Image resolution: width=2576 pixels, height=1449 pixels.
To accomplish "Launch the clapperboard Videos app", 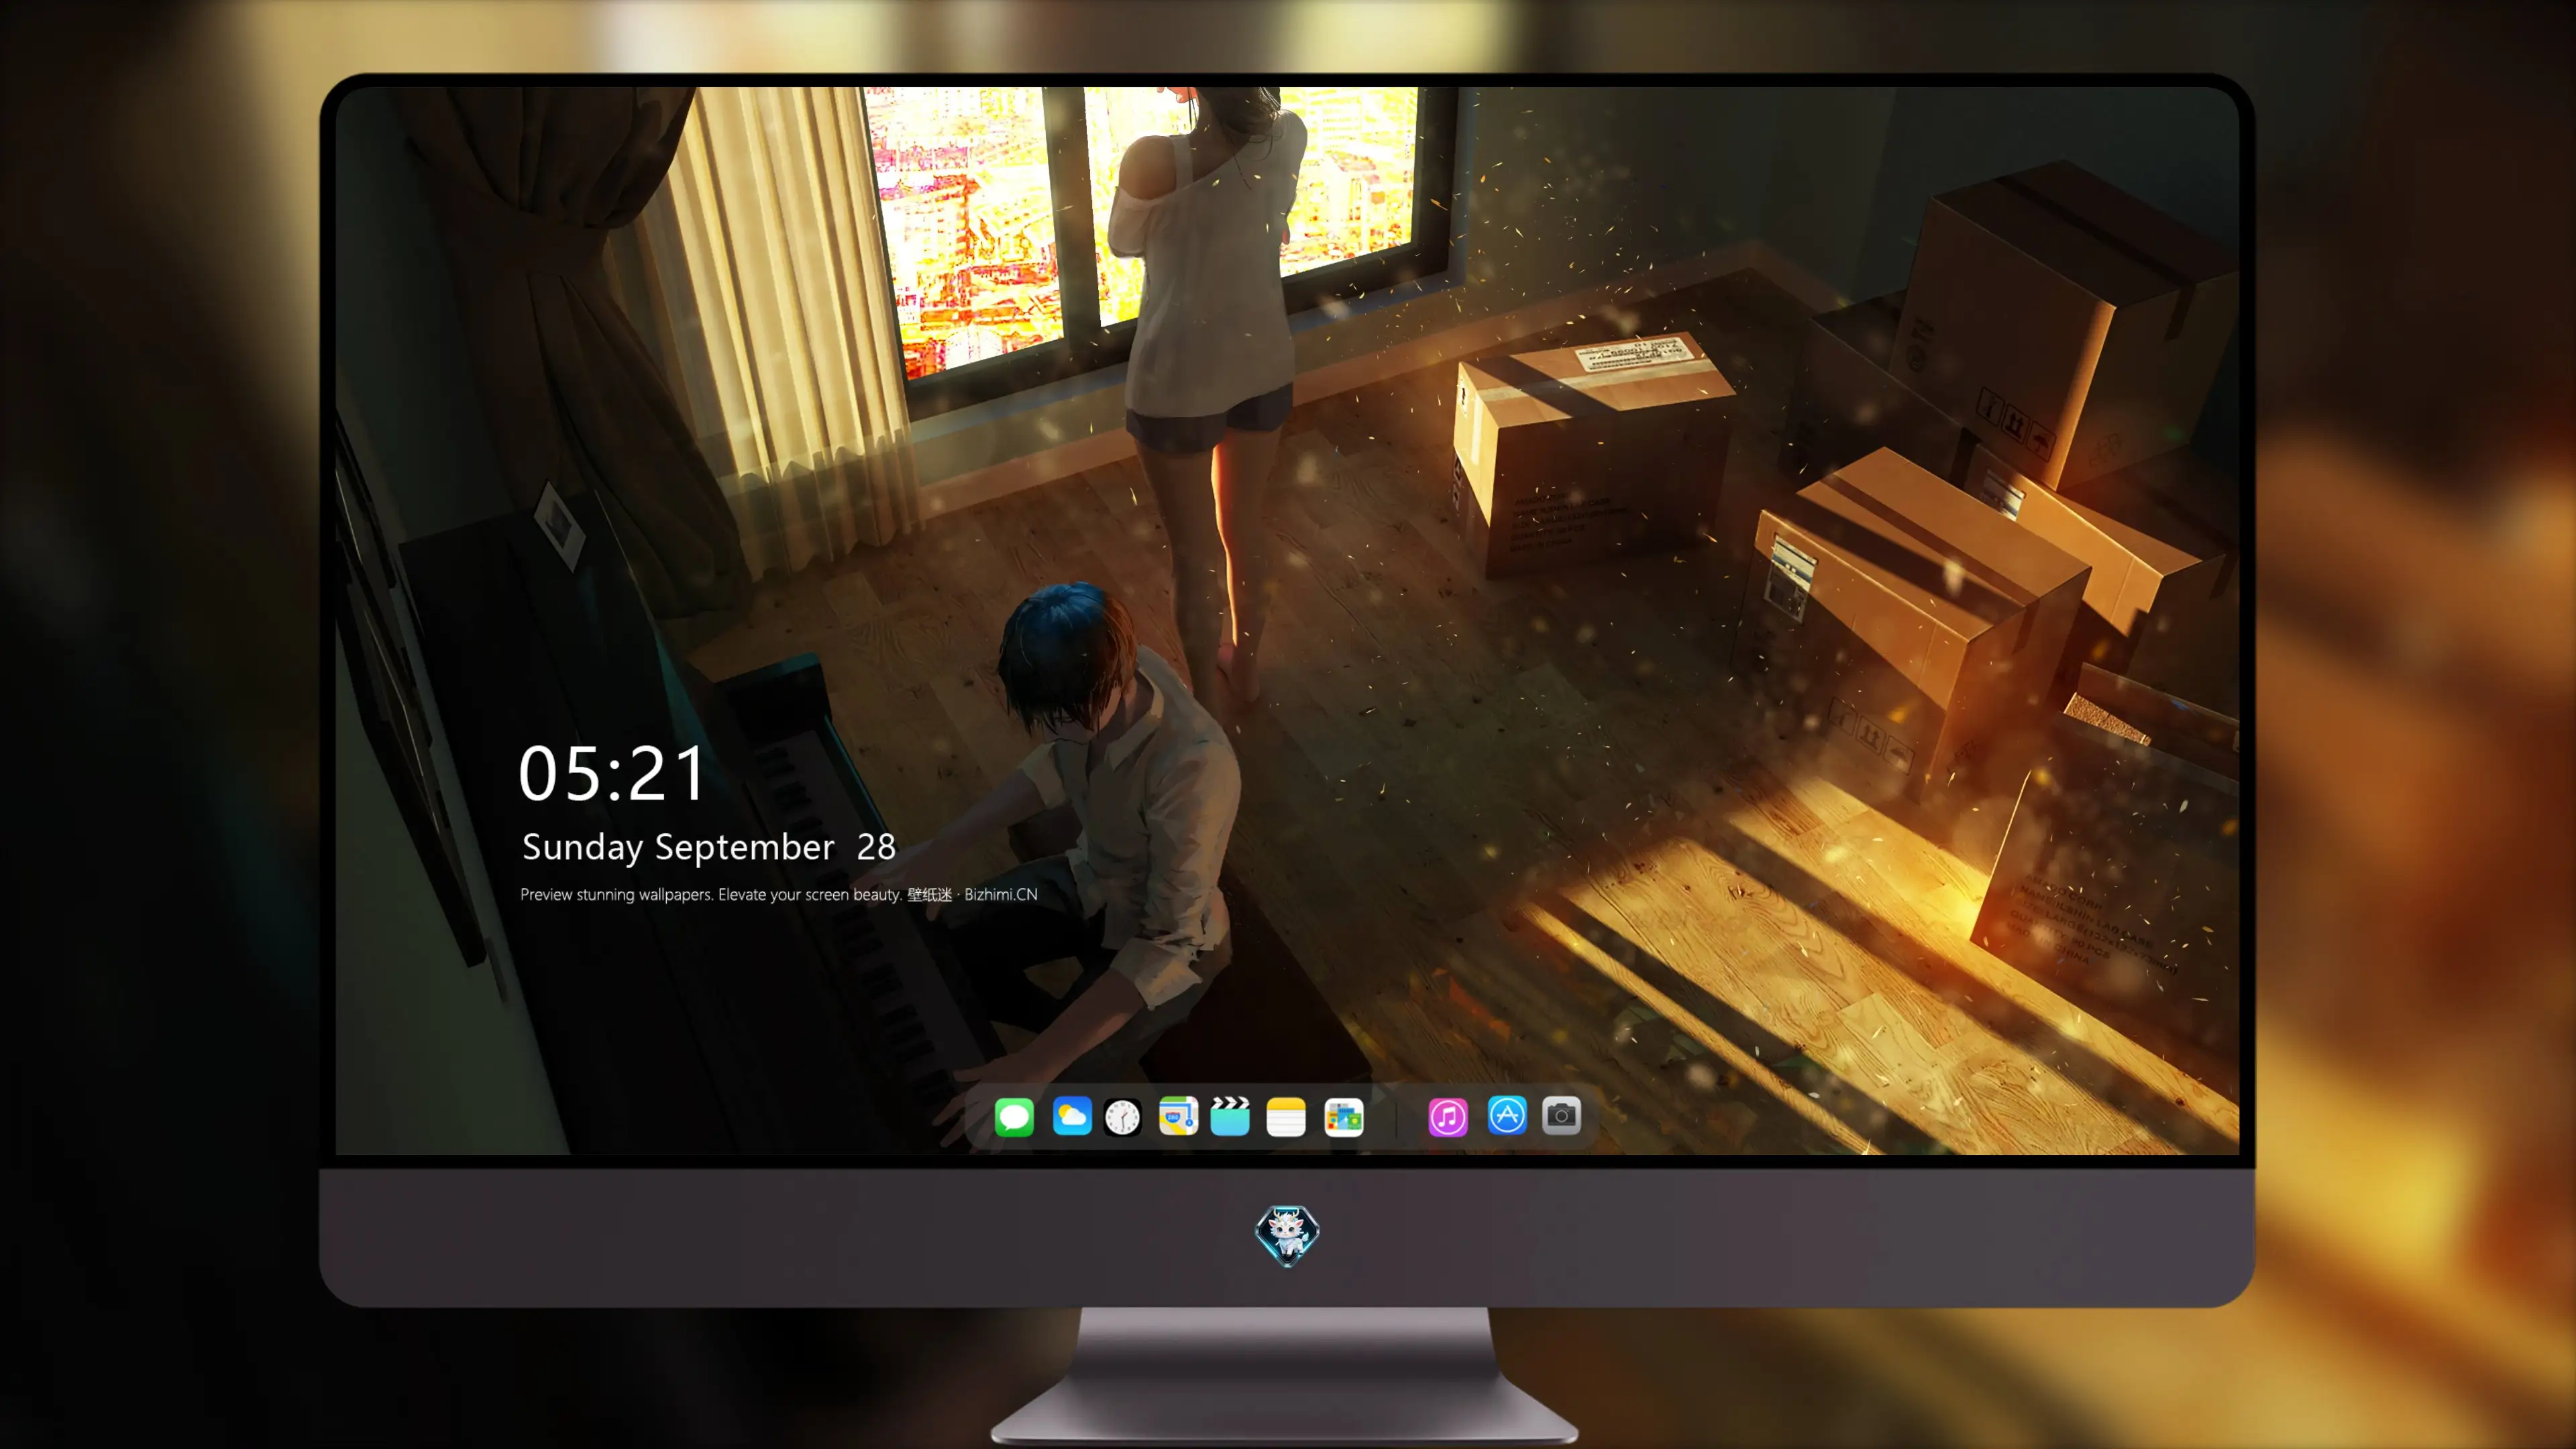I will [1230, 1116].
